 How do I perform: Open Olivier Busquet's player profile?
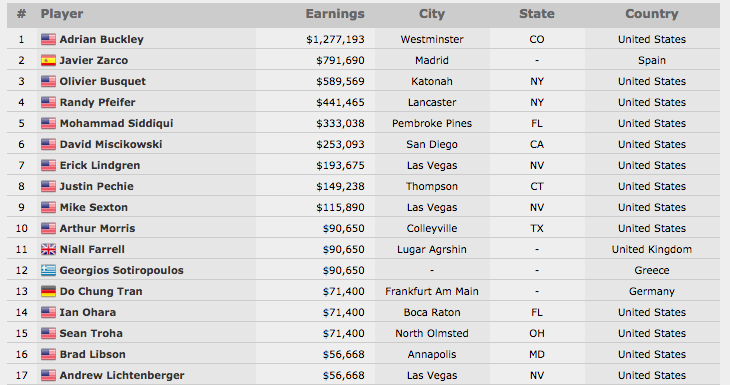point(102,81)
